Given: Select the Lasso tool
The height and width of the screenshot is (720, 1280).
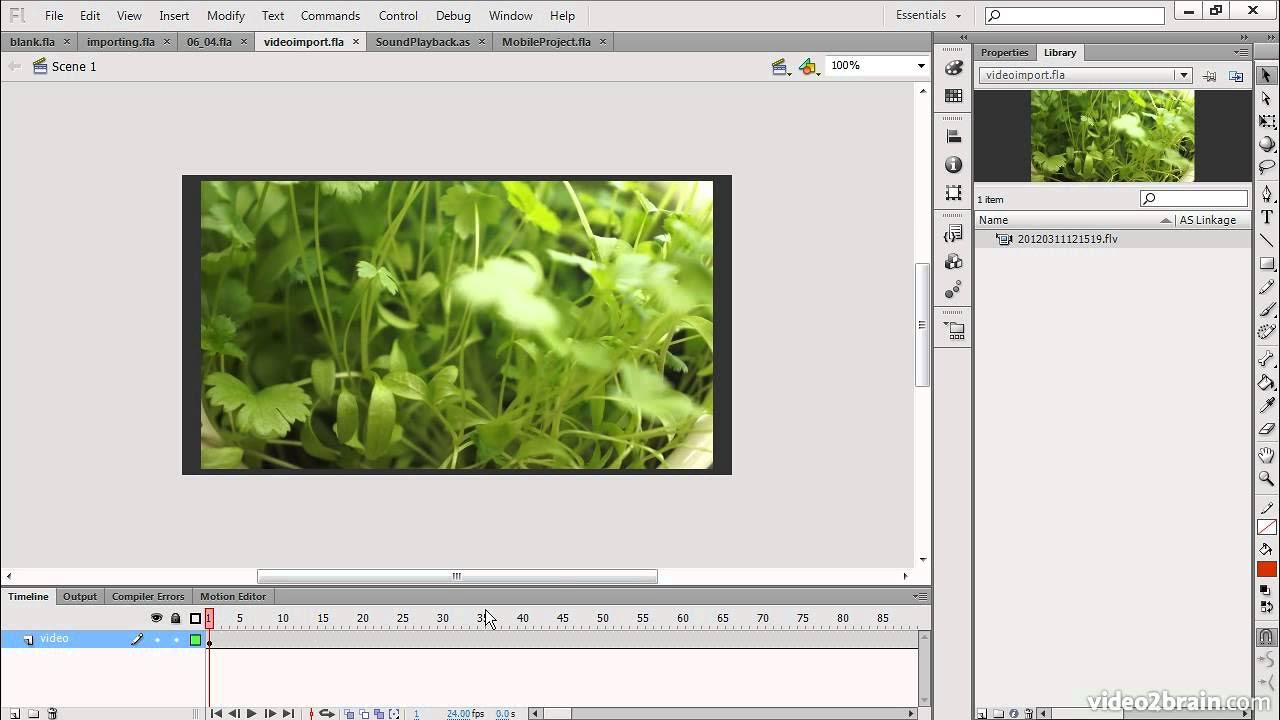Looking at the screenshot, I should [x=1266, y=167].
